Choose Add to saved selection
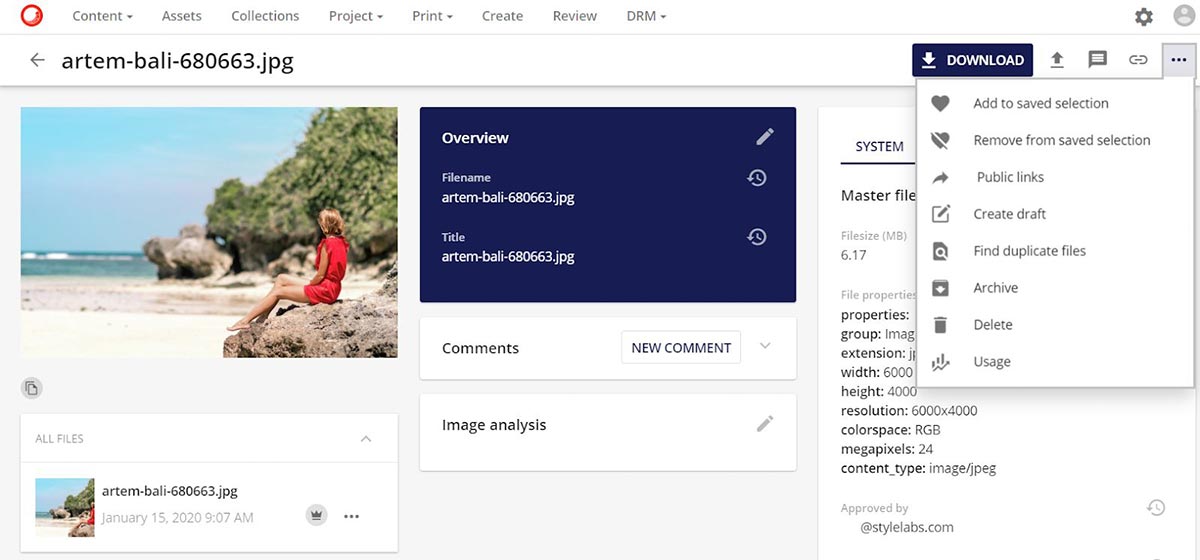 (x=1041, y=103)
